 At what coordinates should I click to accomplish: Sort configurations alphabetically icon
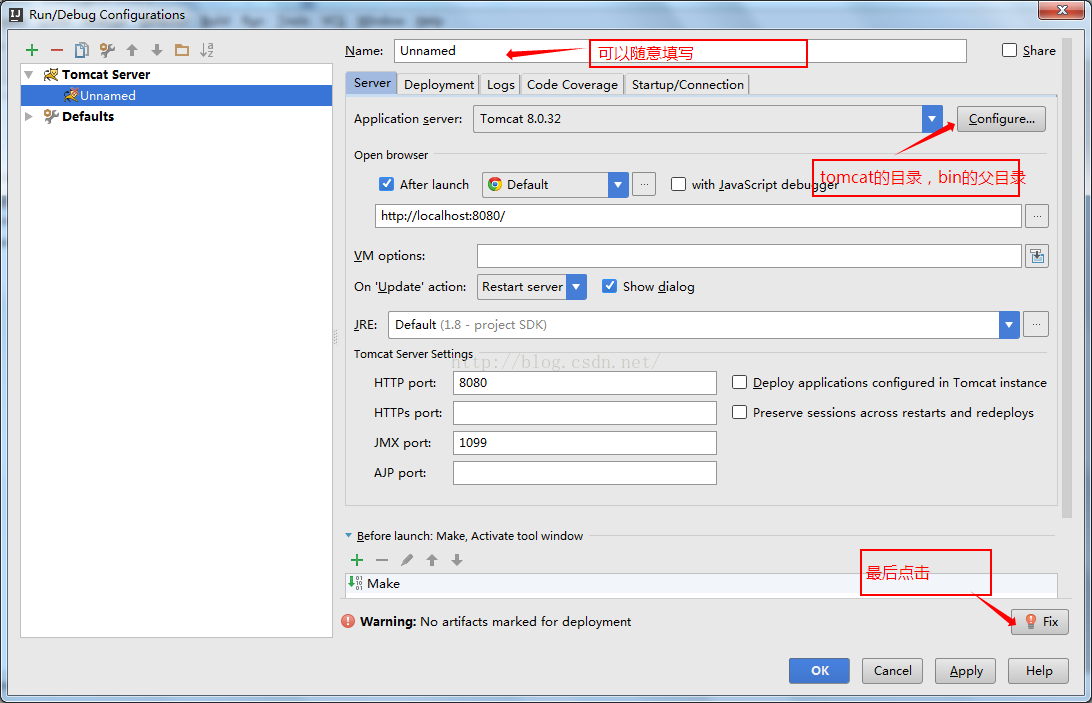coord(207,50)
